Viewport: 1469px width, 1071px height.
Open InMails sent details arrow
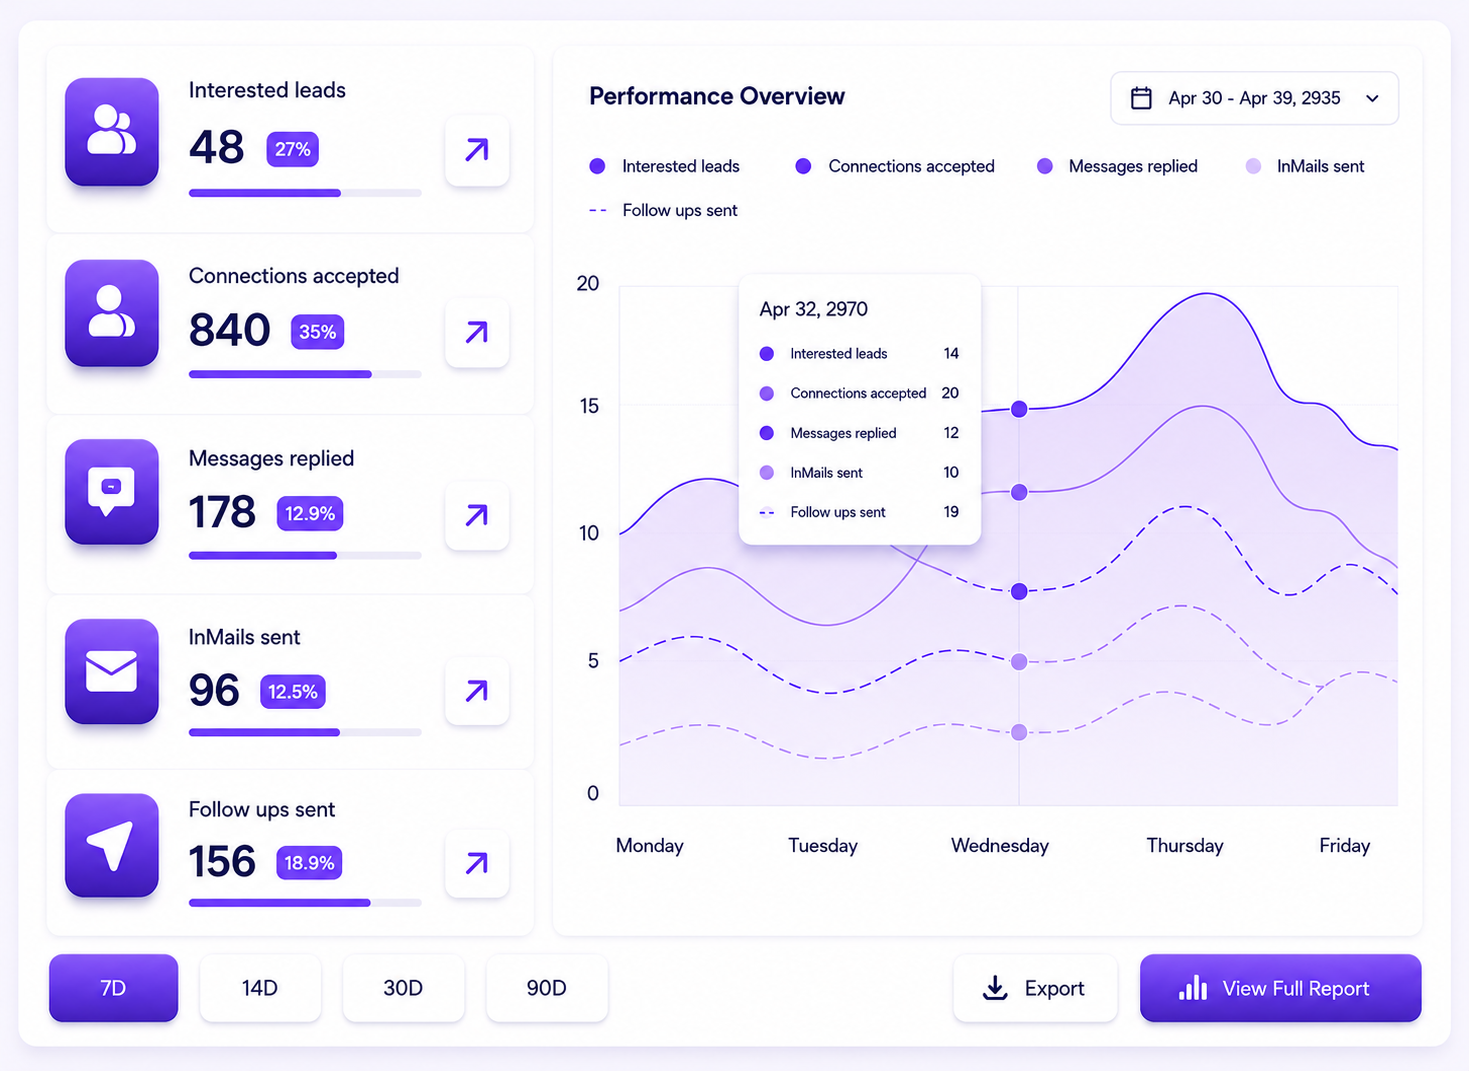477,690
